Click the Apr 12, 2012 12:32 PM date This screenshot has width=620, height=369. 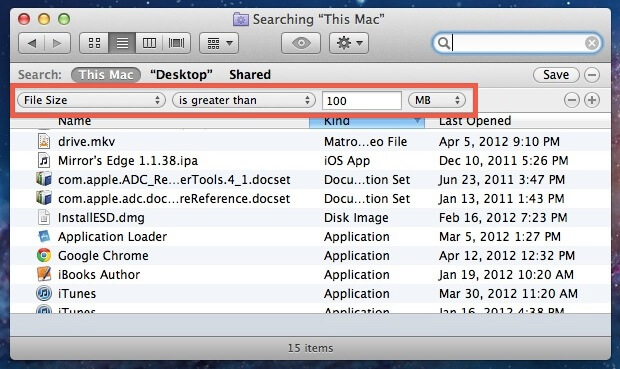507,255
